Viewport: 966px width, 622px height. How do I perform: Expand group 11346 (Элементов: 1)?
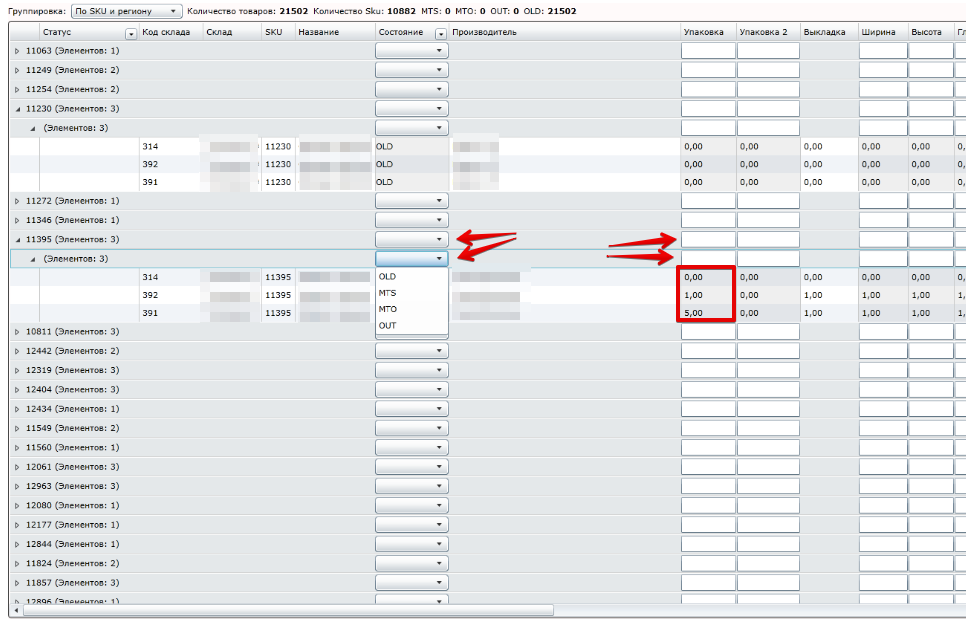[17, 220]
